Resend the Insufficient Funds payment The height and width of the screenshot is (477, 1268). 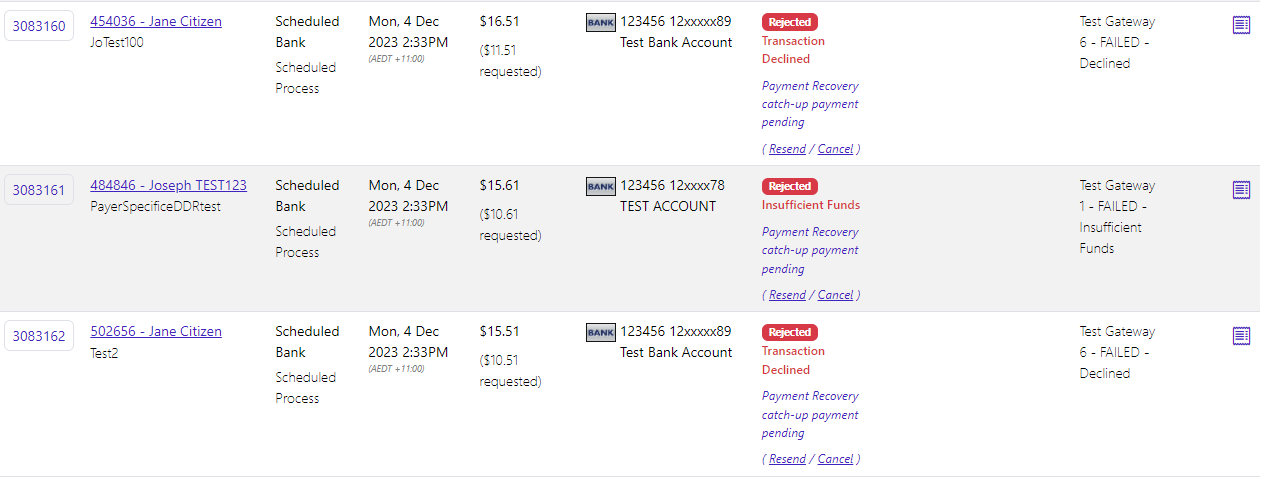(x=787, y=295)
